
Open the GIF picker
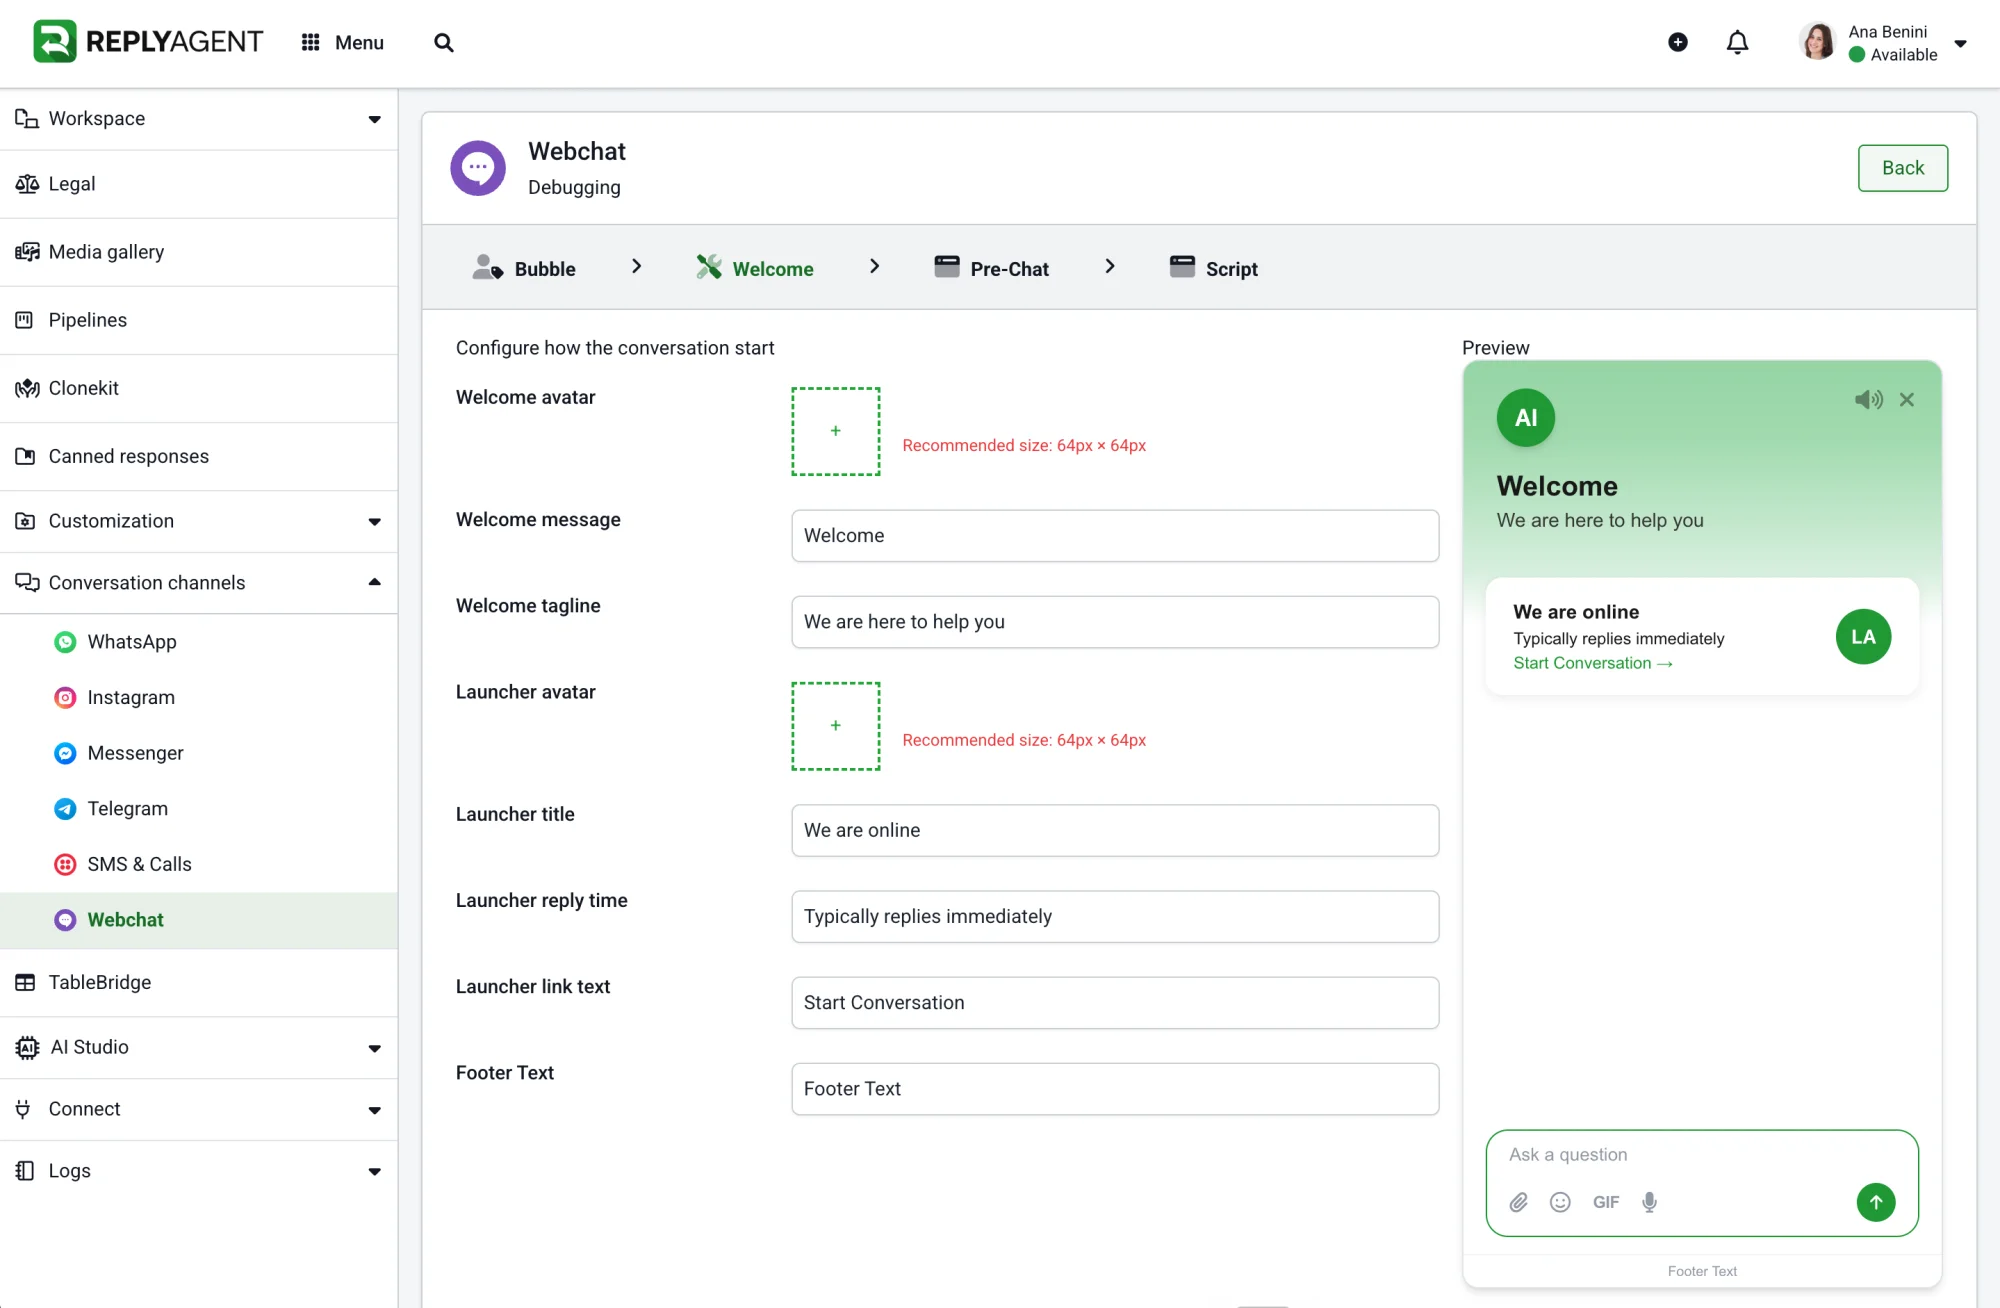click(1606, 1202)
